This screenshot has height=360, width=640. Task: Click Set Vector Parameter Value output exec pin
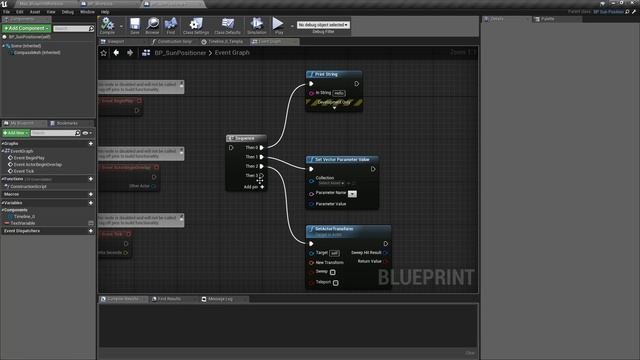373,169
